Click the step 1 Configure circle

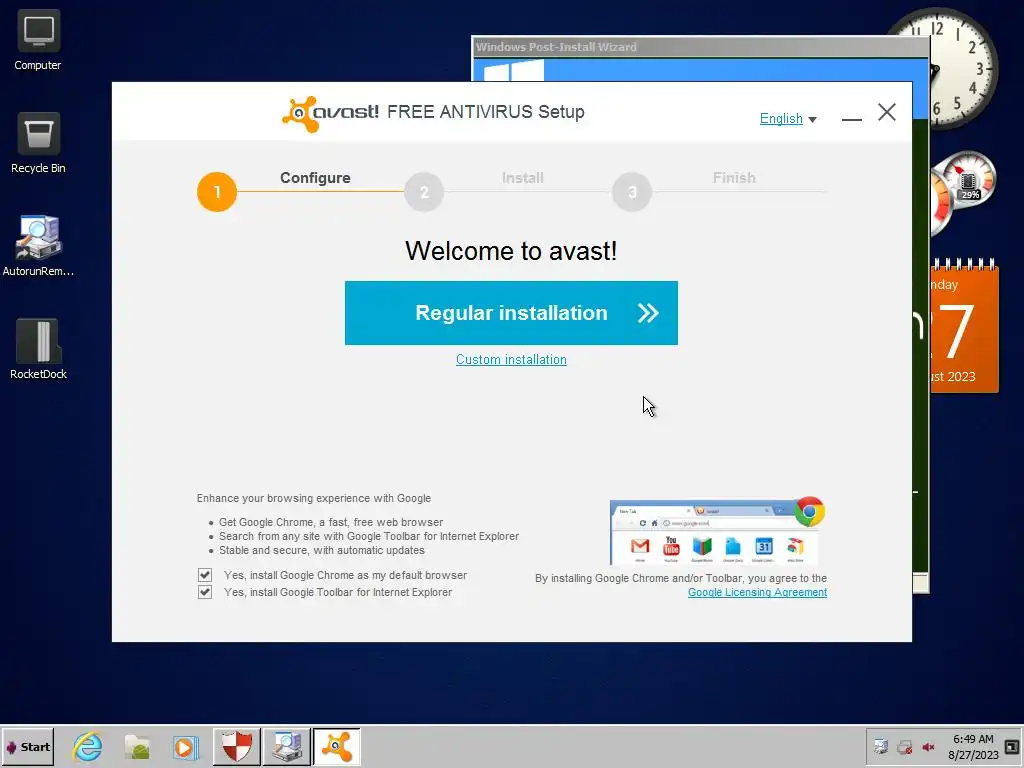click(x=217, y=192)
